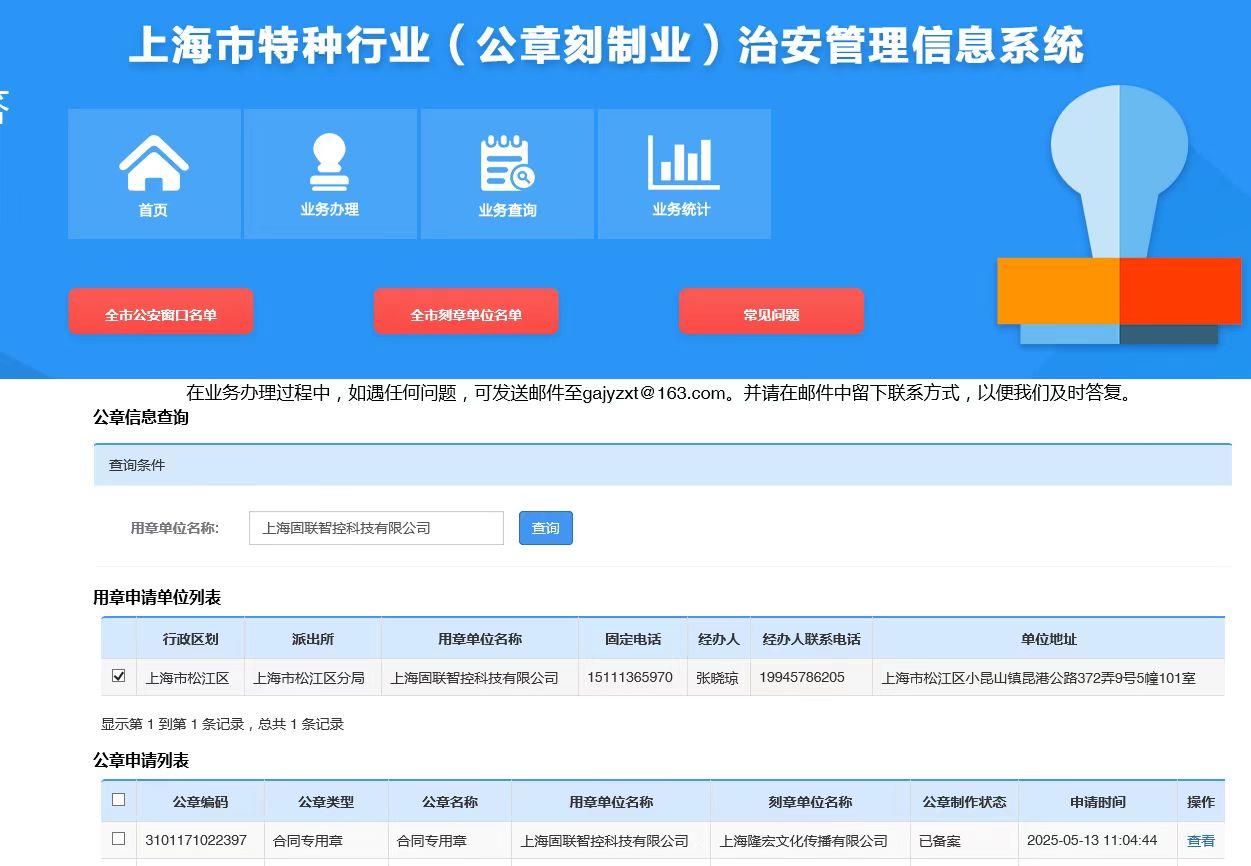Sort by 申请时间 column header

(x=1097, y=802)
